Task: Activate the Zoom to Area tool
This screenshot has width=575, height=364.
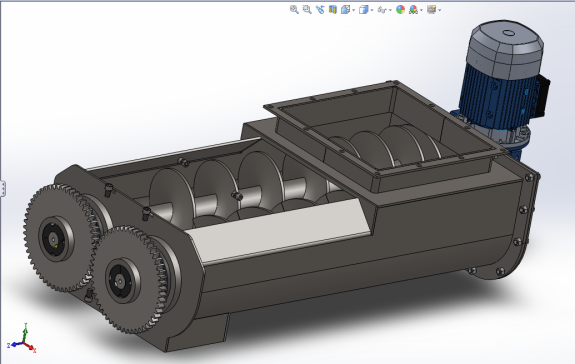Action: click(x=307, y=10)
